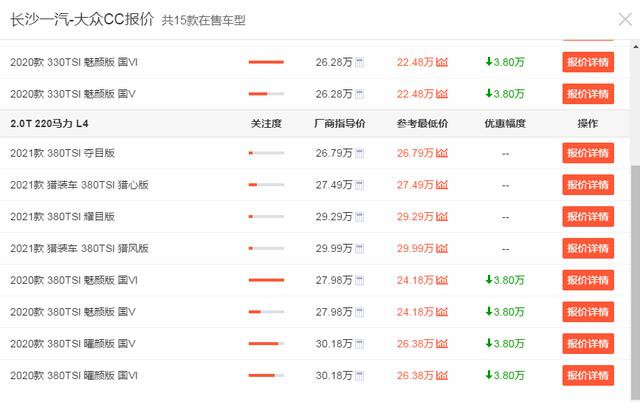The width and height of the screenshot is (640, 402).
Task: Show price trend chart for 380TSI 魅颜版 国VI
Action: [442, 280]
